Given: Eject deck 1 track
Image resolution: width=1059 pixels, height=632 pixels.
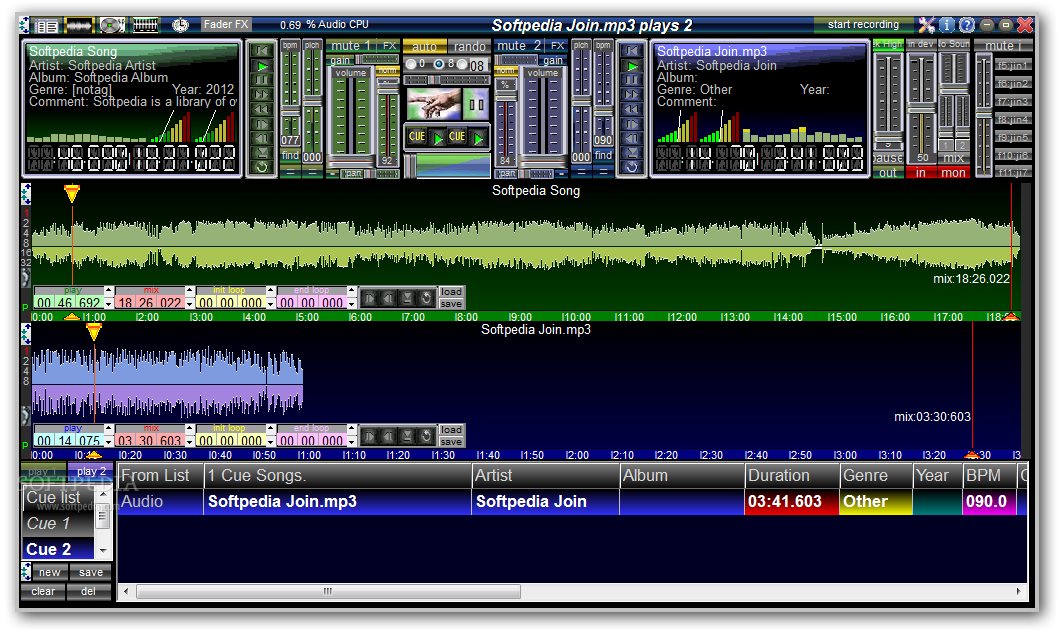Looking at the screenshot, I should pyautogui.click(x=262, y=153).
